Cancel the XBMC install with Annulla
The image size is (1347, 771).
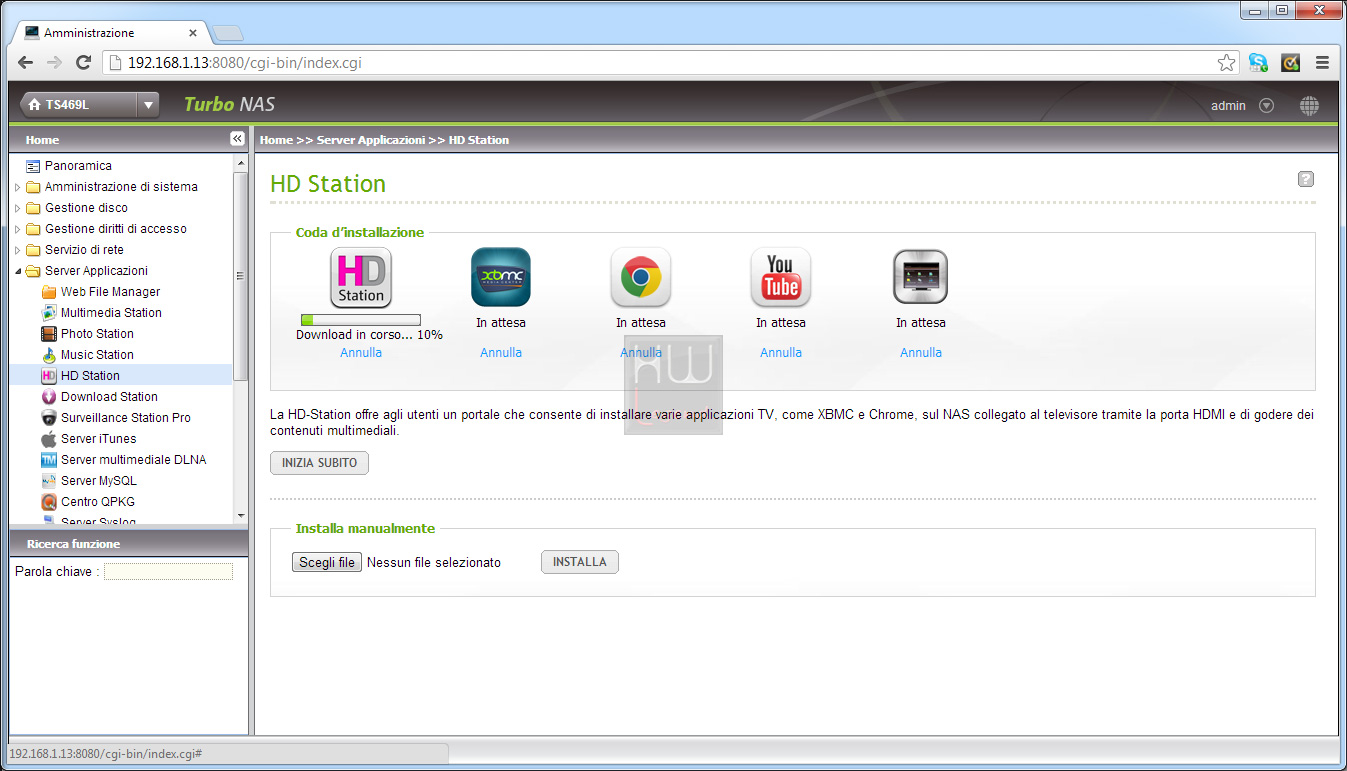click(x=501, y=353)
